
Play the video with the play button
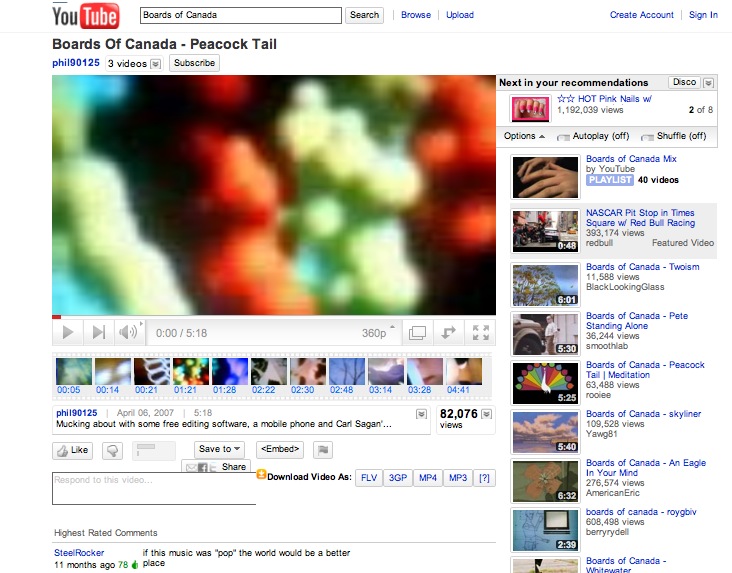point(68,332)
